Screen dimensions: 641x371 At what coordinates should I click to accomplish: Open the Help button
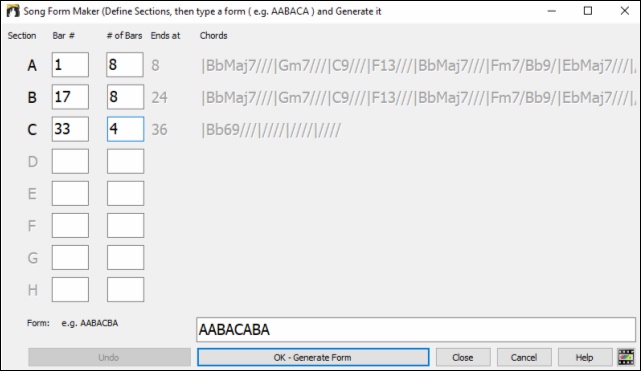tap(585, 357)
